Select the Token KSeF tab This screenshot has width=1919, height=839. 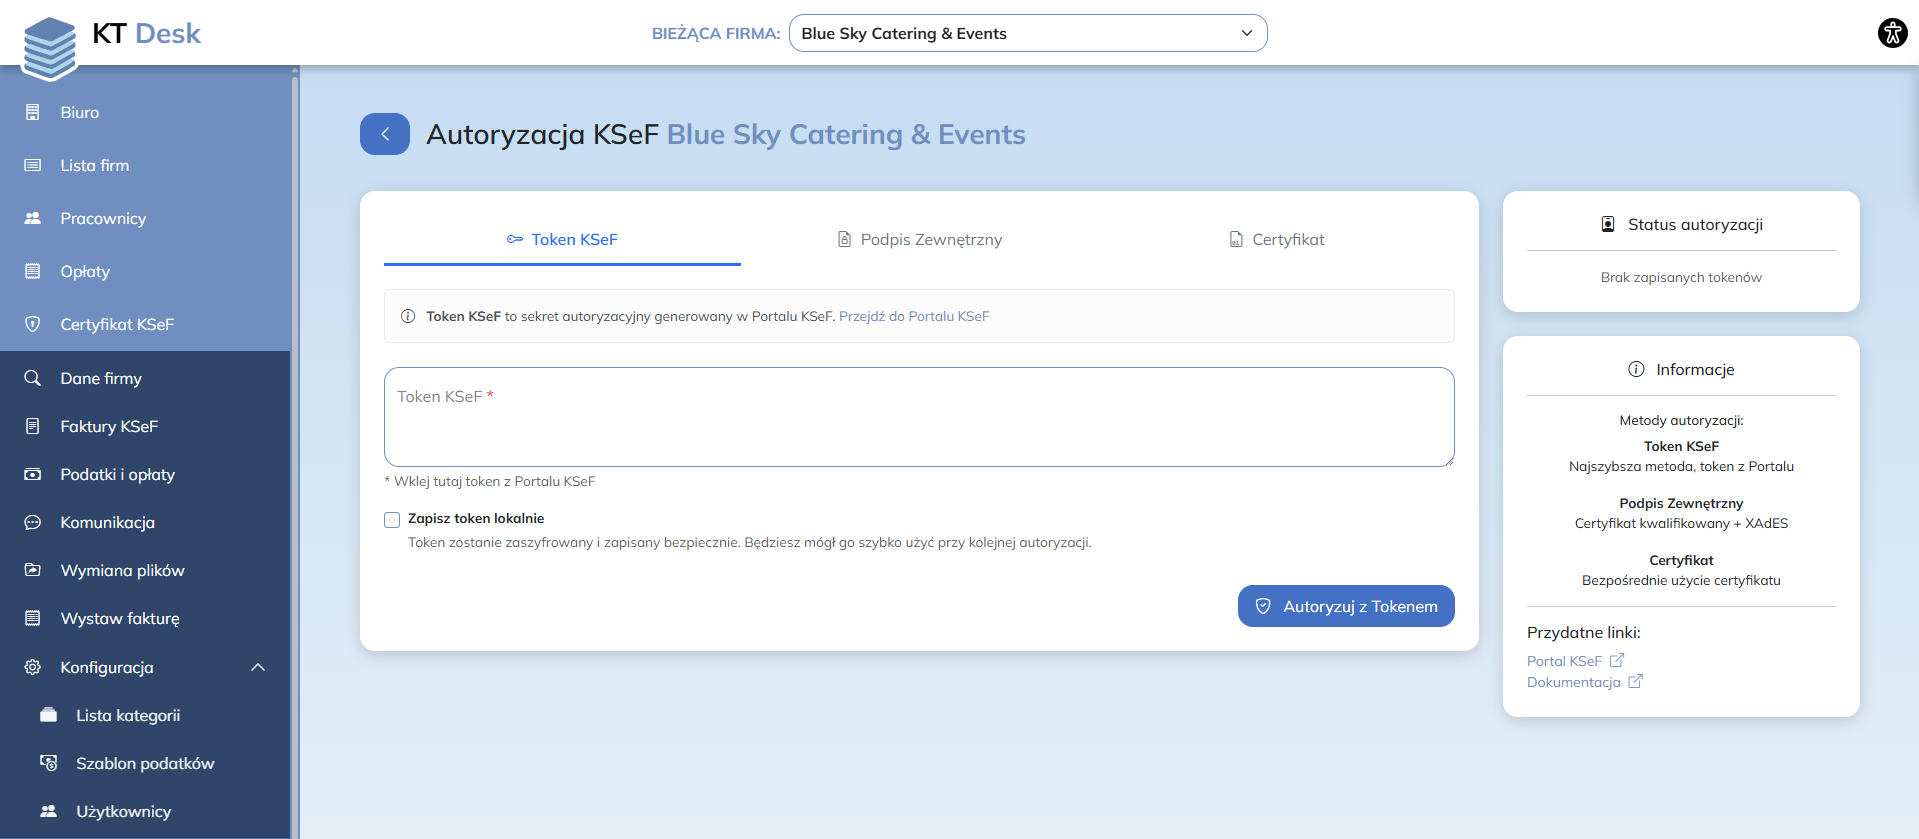(x=562, y=239)
